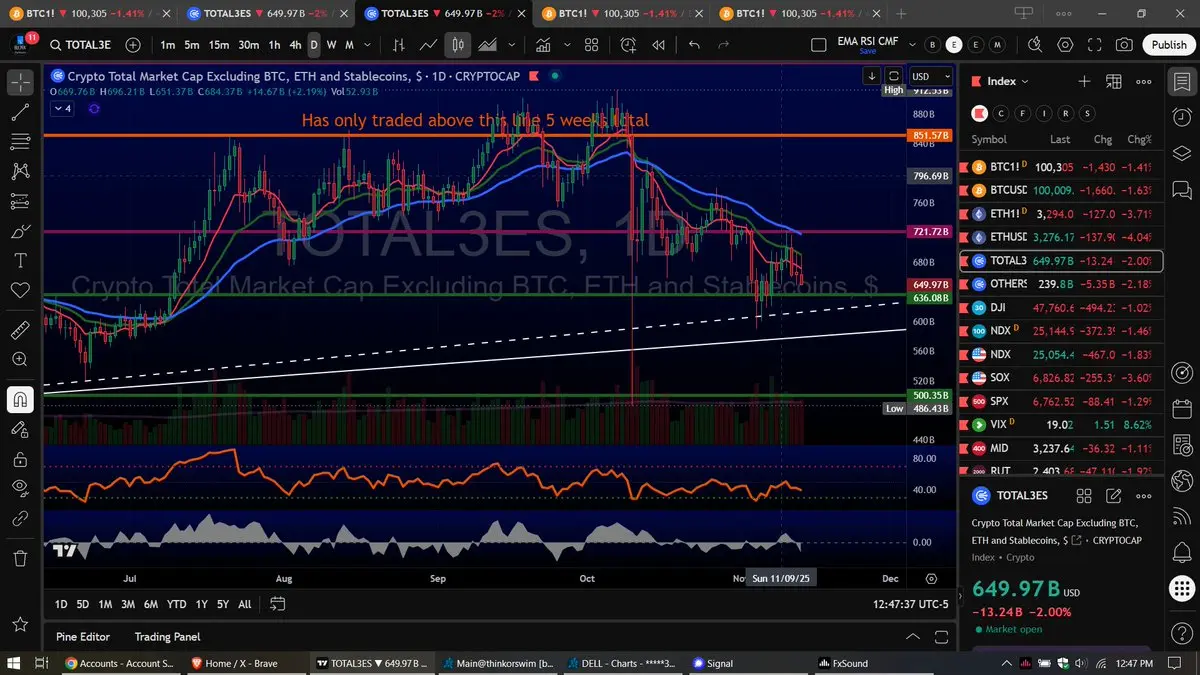Image resolution: width=1200 pixels, height=675 pixels.
Task: Open indicator templates grid
Action: [591, 45]
